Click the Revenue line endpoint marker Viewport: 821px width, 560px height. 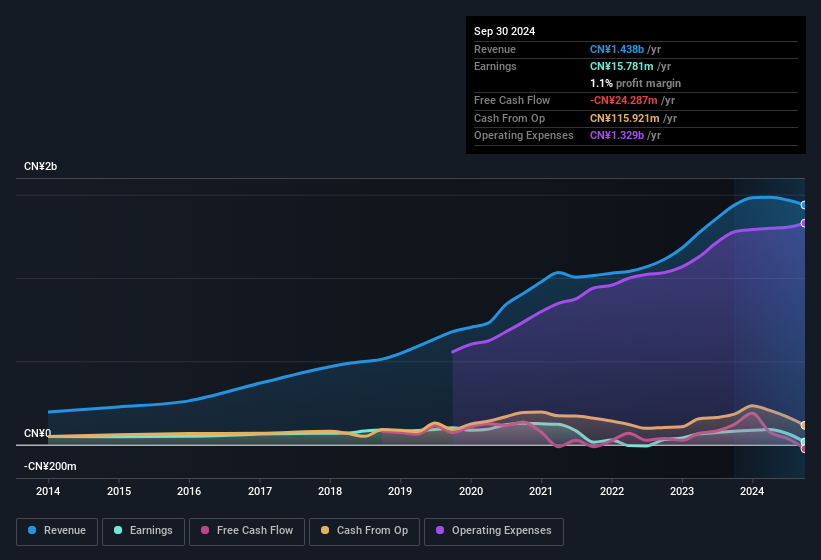(804, 205)
